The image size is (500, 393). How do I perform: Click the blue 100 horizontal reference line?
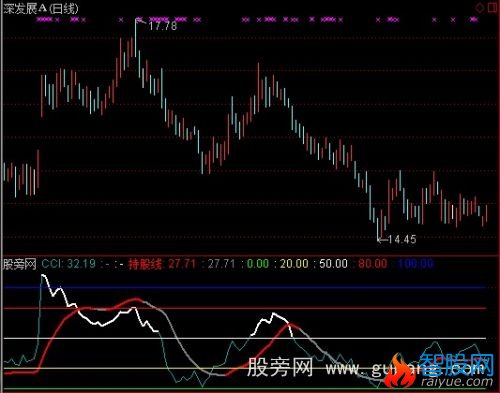tap(245, 287)
